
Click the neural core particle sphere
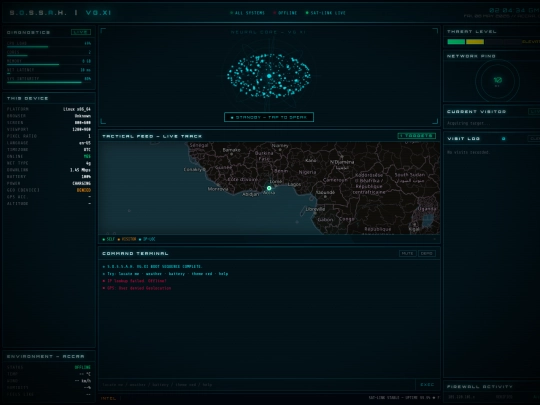click(x=269, y=76)
